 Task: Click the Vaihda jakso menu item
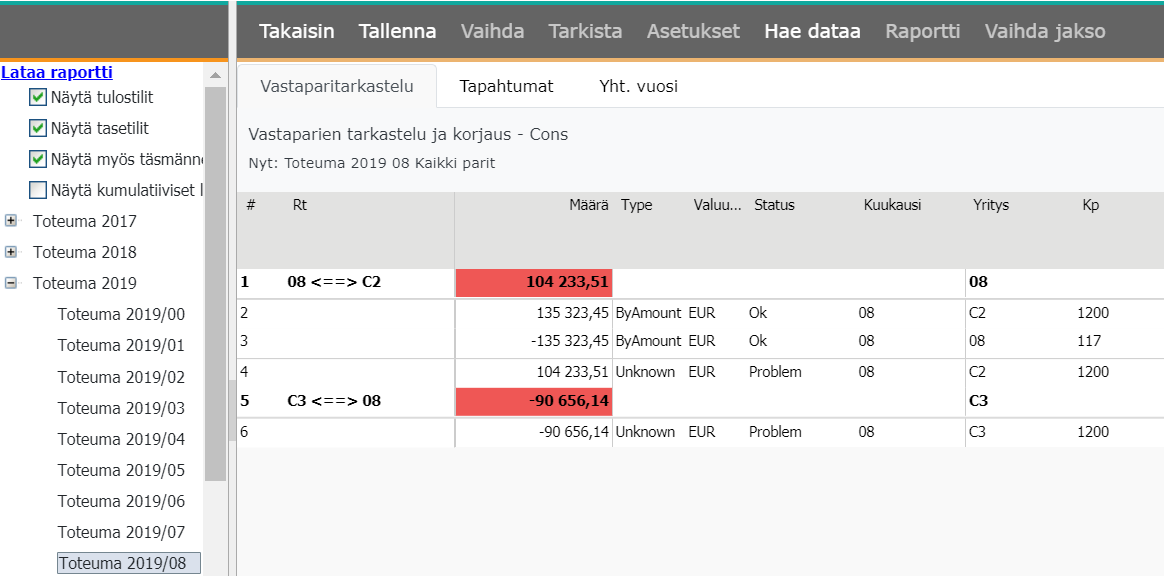pos(1044,31)
